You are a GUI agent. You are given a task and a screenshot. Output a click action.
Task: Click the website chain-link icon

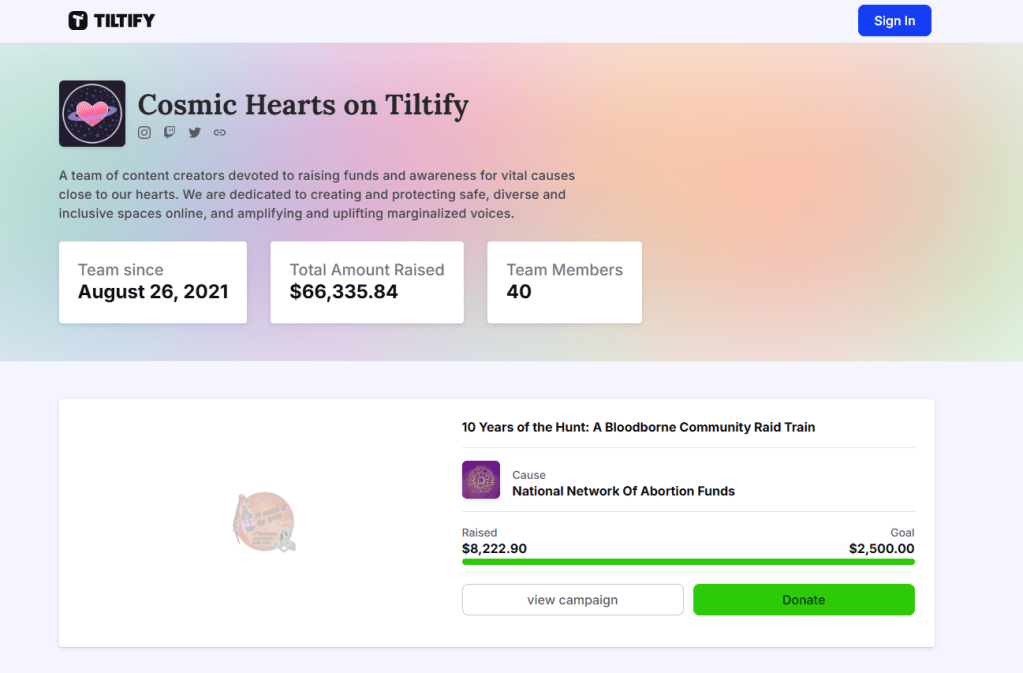(x=220, y=132)
